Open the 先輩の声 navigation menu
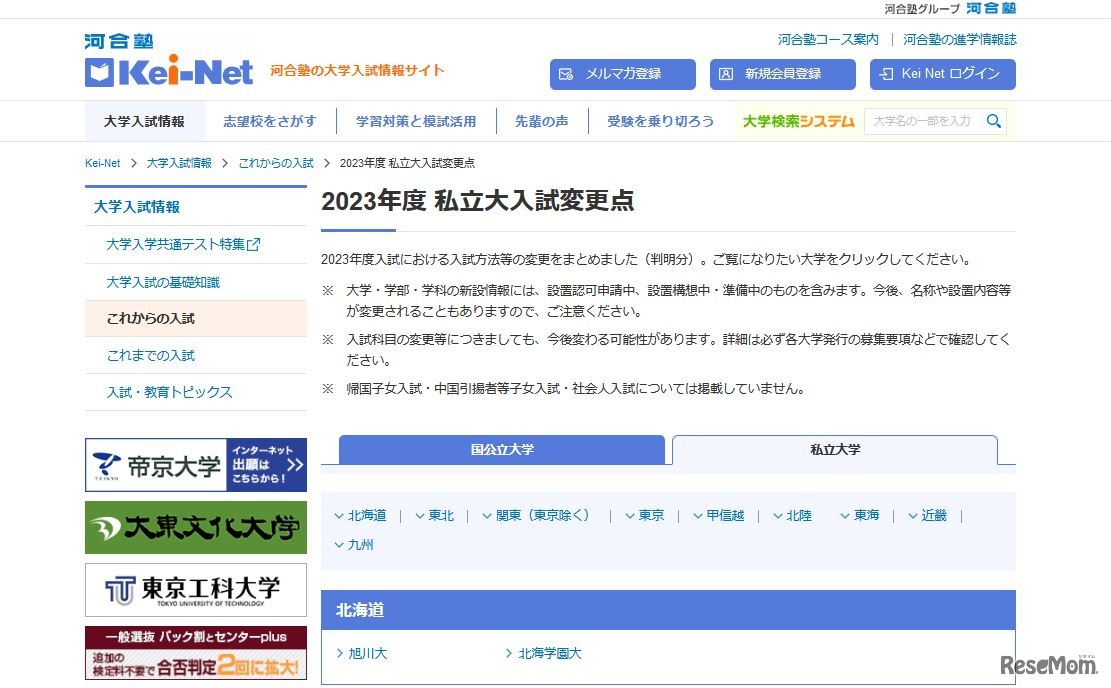This screenshot has height=688, width=1111. pos(541,120)
